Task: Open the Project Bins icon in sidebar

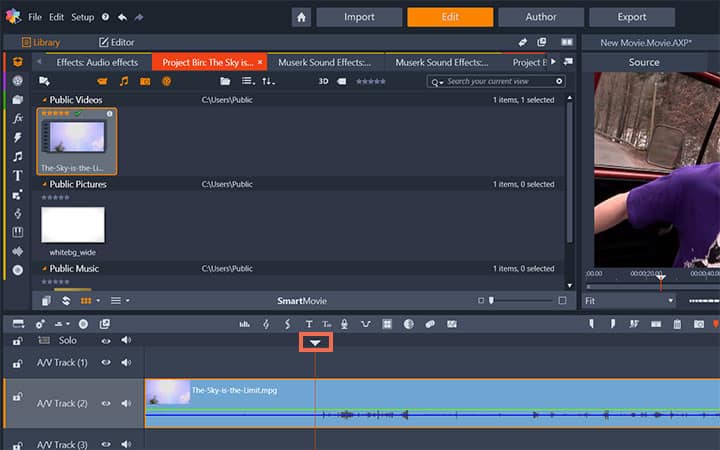Action: [x=17, y=62]
